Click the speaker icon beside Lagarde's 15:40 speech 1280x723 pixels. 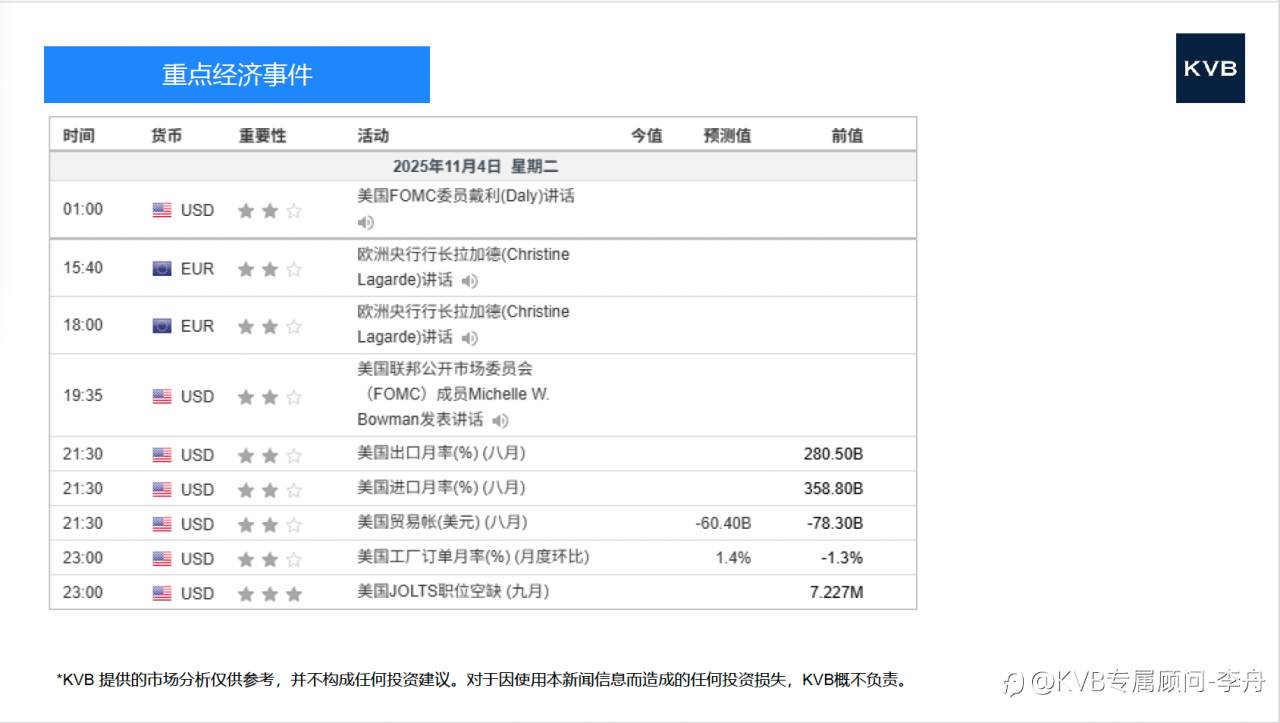click(x=468, y=280)
